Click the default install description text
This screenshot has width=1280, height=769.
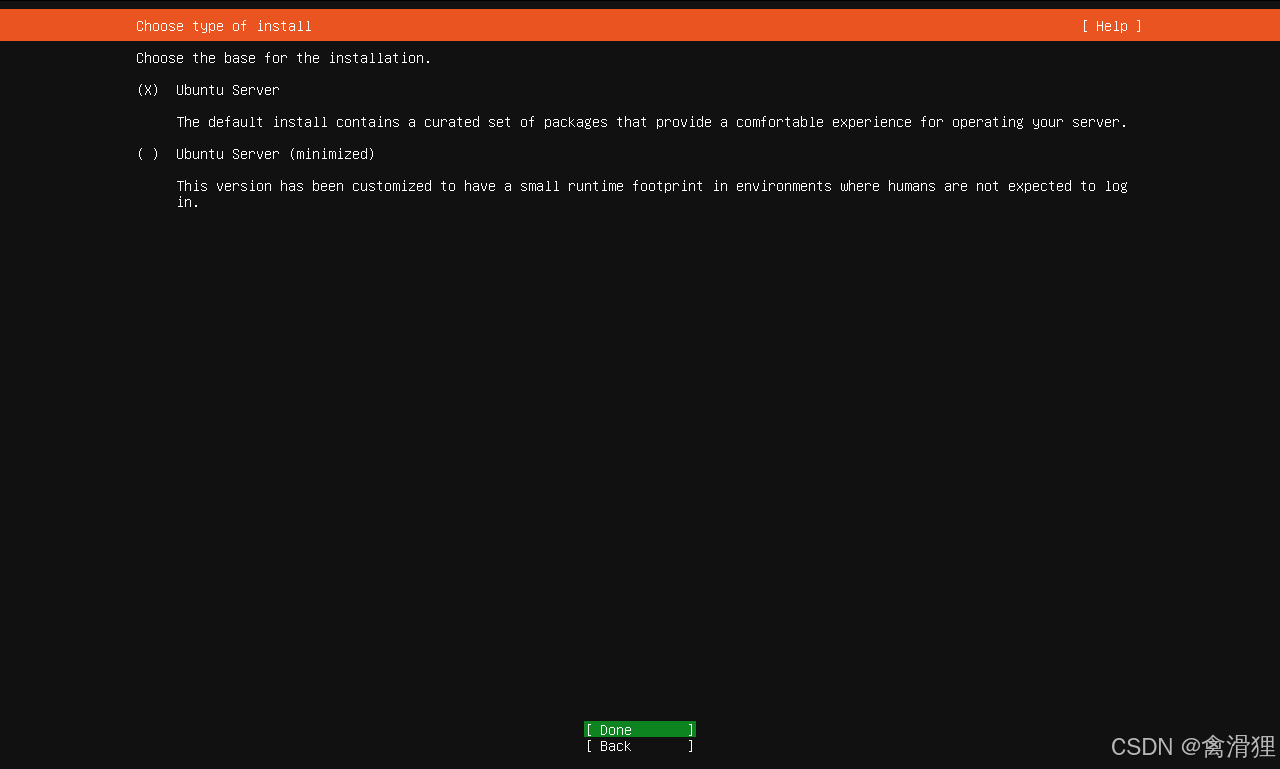click(652, 122)
